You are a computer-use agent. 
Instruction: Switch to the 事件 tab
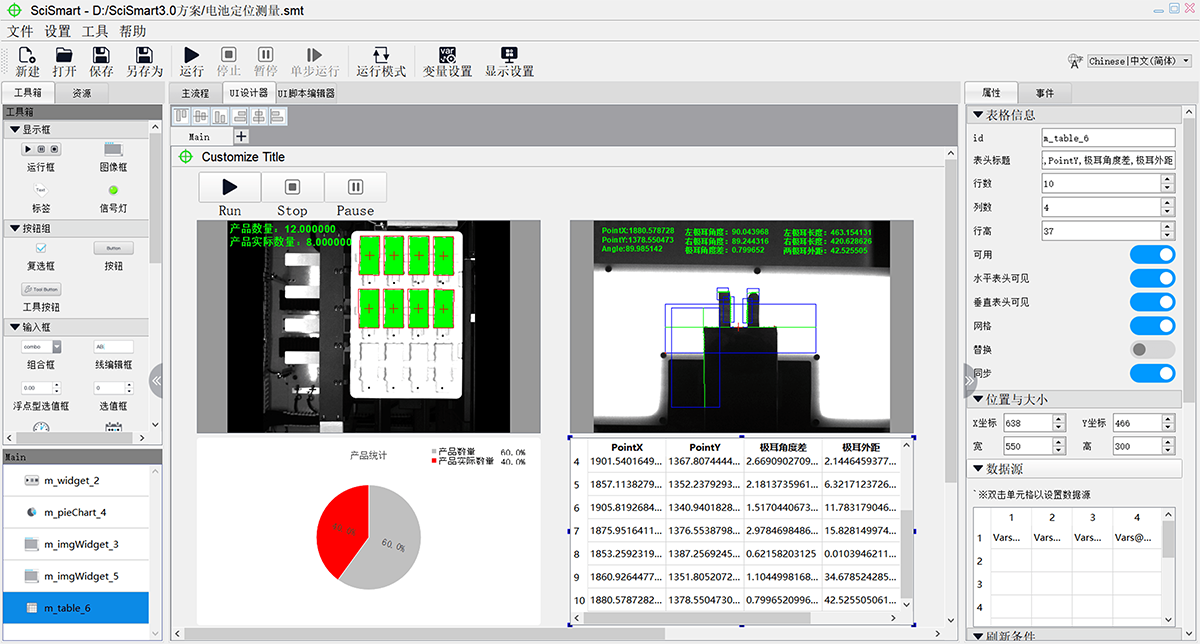coord(1044,92)
